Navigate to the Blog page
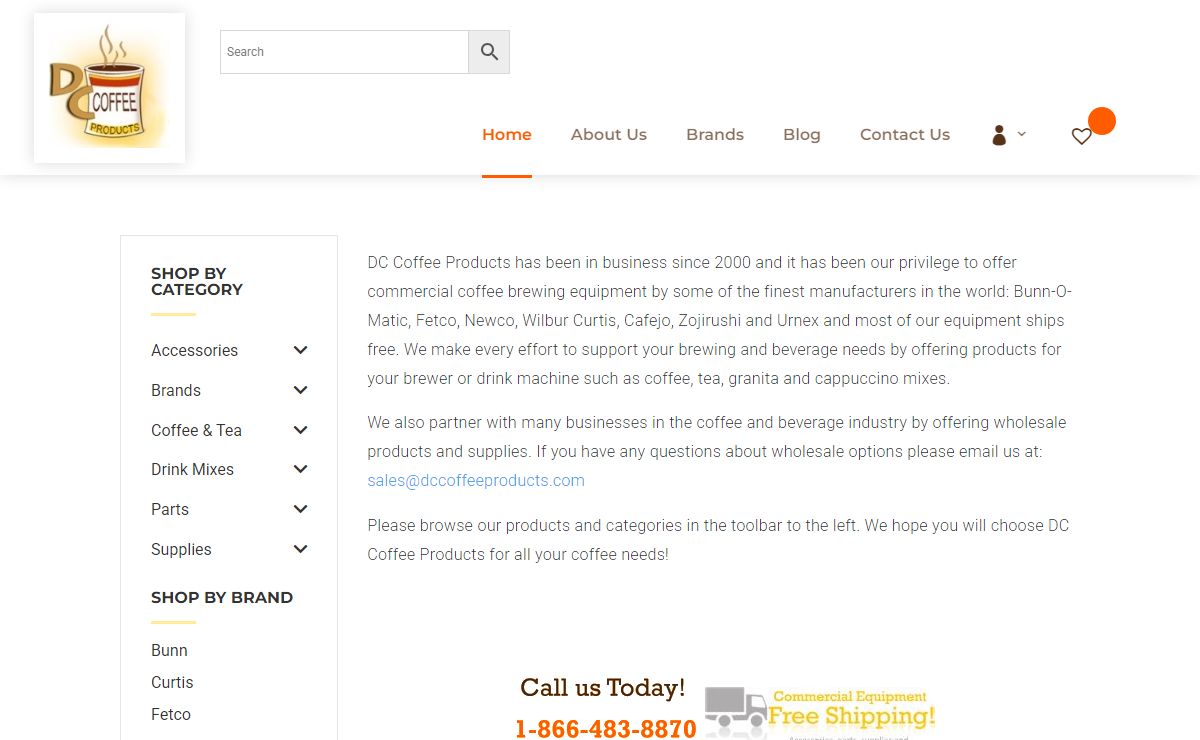 point(802,134)
